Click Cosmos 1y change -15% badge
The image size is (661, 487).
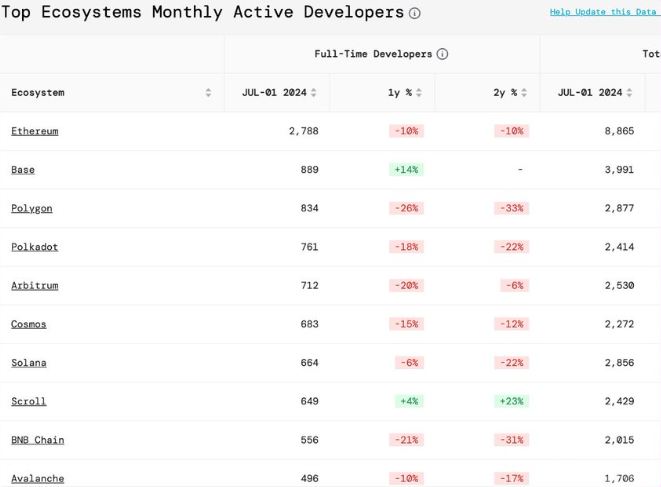(406, 324)
